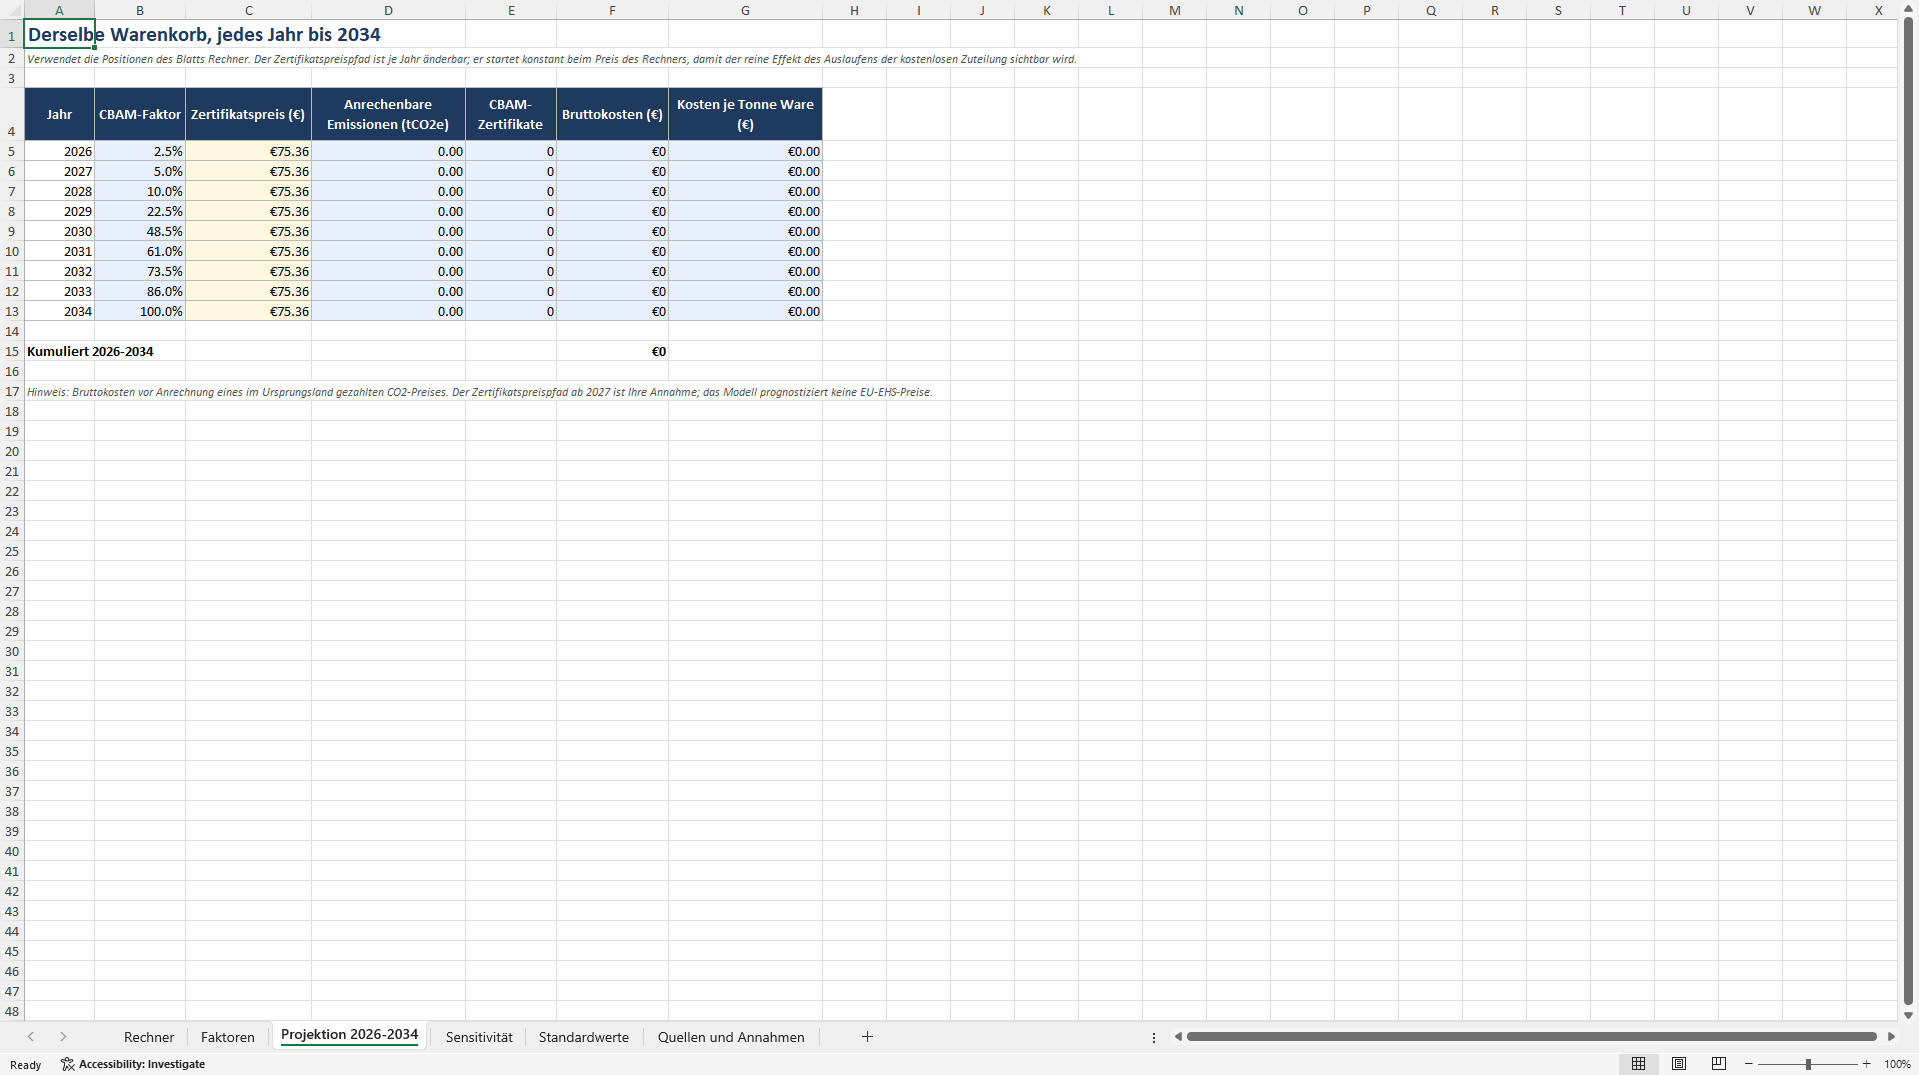The height and width of the screenshot is (1075, 1919).
Task: Switch to Page Layout view
Action: [x=1679, y=1064]
